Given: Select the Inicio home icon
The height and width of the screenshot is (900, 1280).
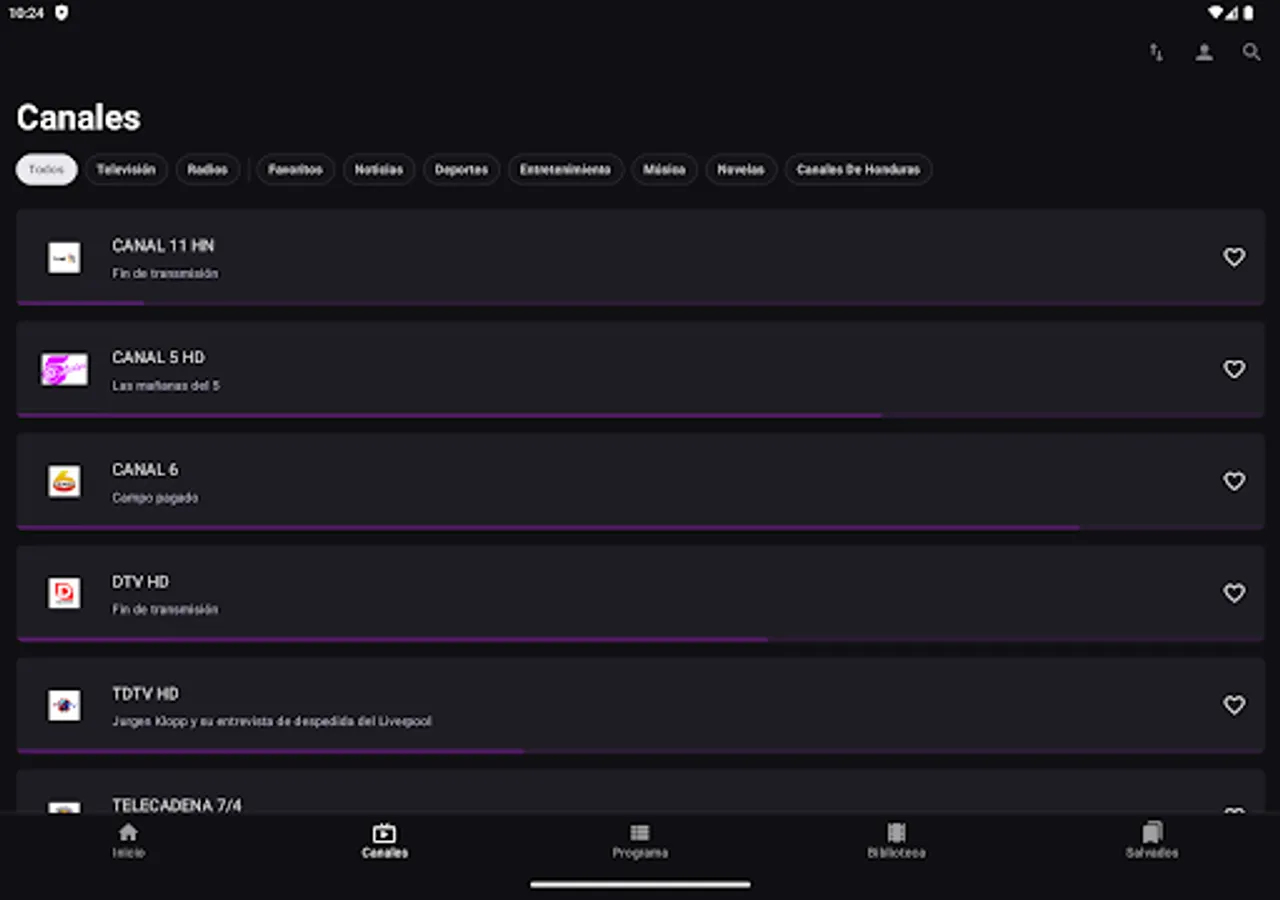Looking at the screenshot, I should pyautogui.click(x=128, y=838).
